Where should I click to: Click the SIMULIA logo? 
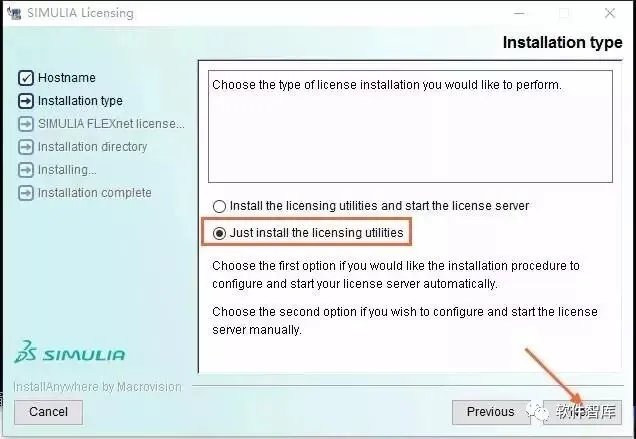coord(70,352)
